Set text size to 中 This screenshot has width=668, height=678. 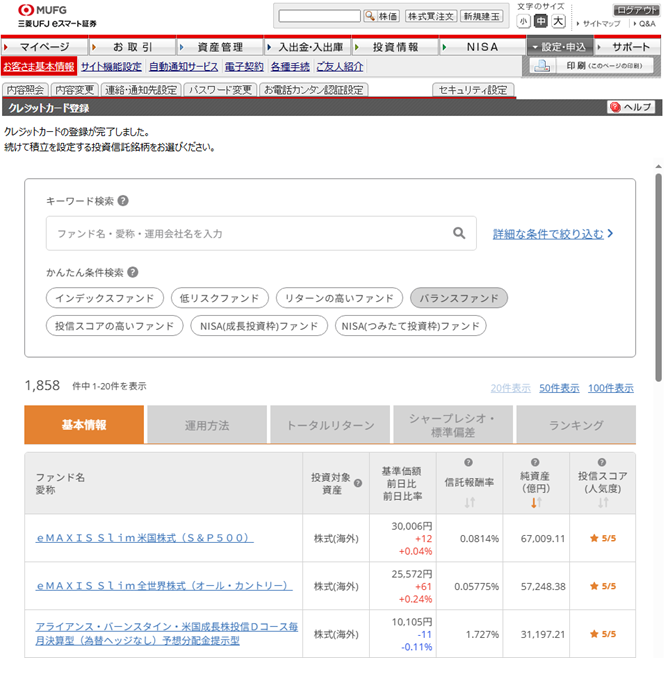coord(540,21)
